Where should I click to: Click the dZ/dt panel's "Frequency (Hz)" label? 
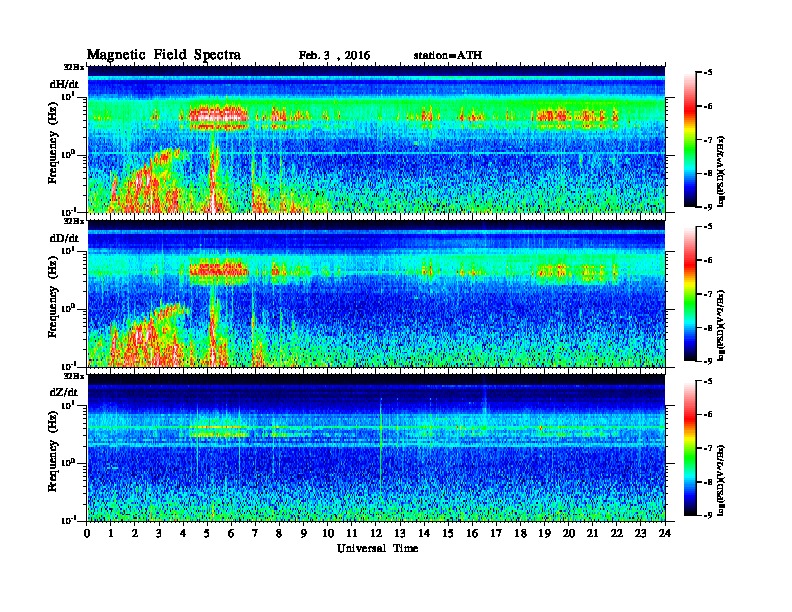tap(53, 451)
